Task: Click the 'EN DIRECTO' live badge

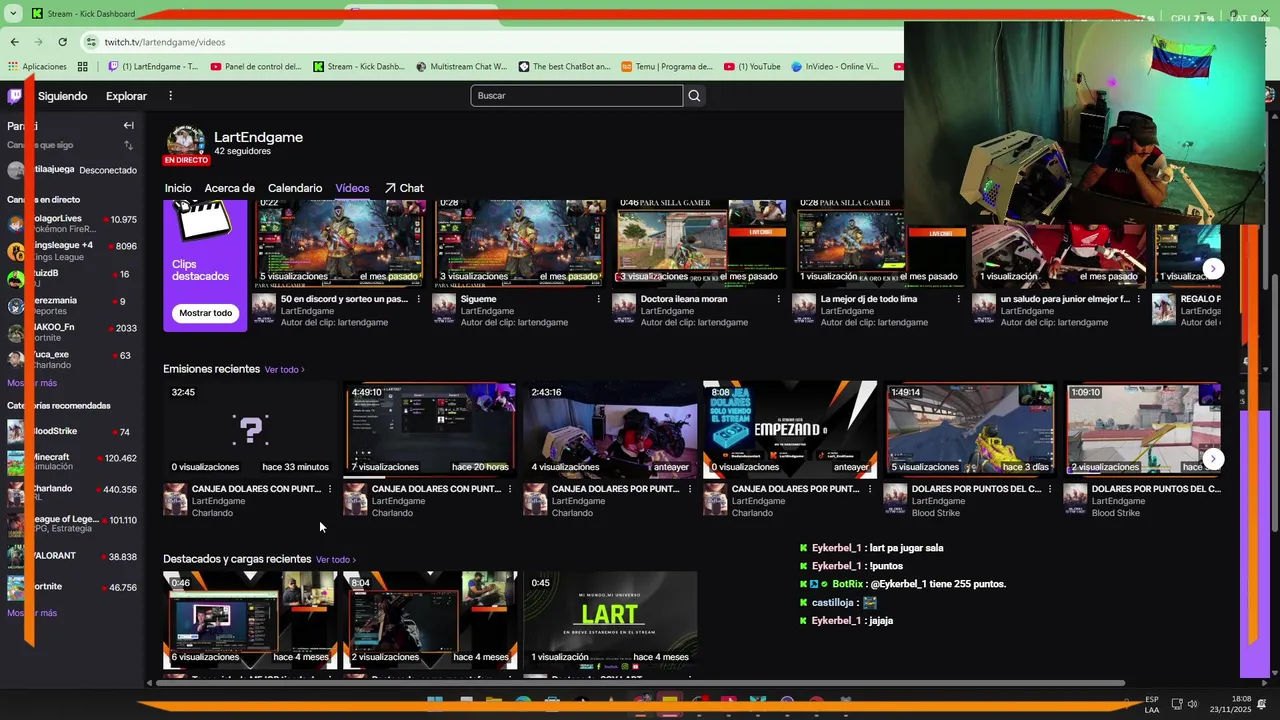Action: (186, 160)
